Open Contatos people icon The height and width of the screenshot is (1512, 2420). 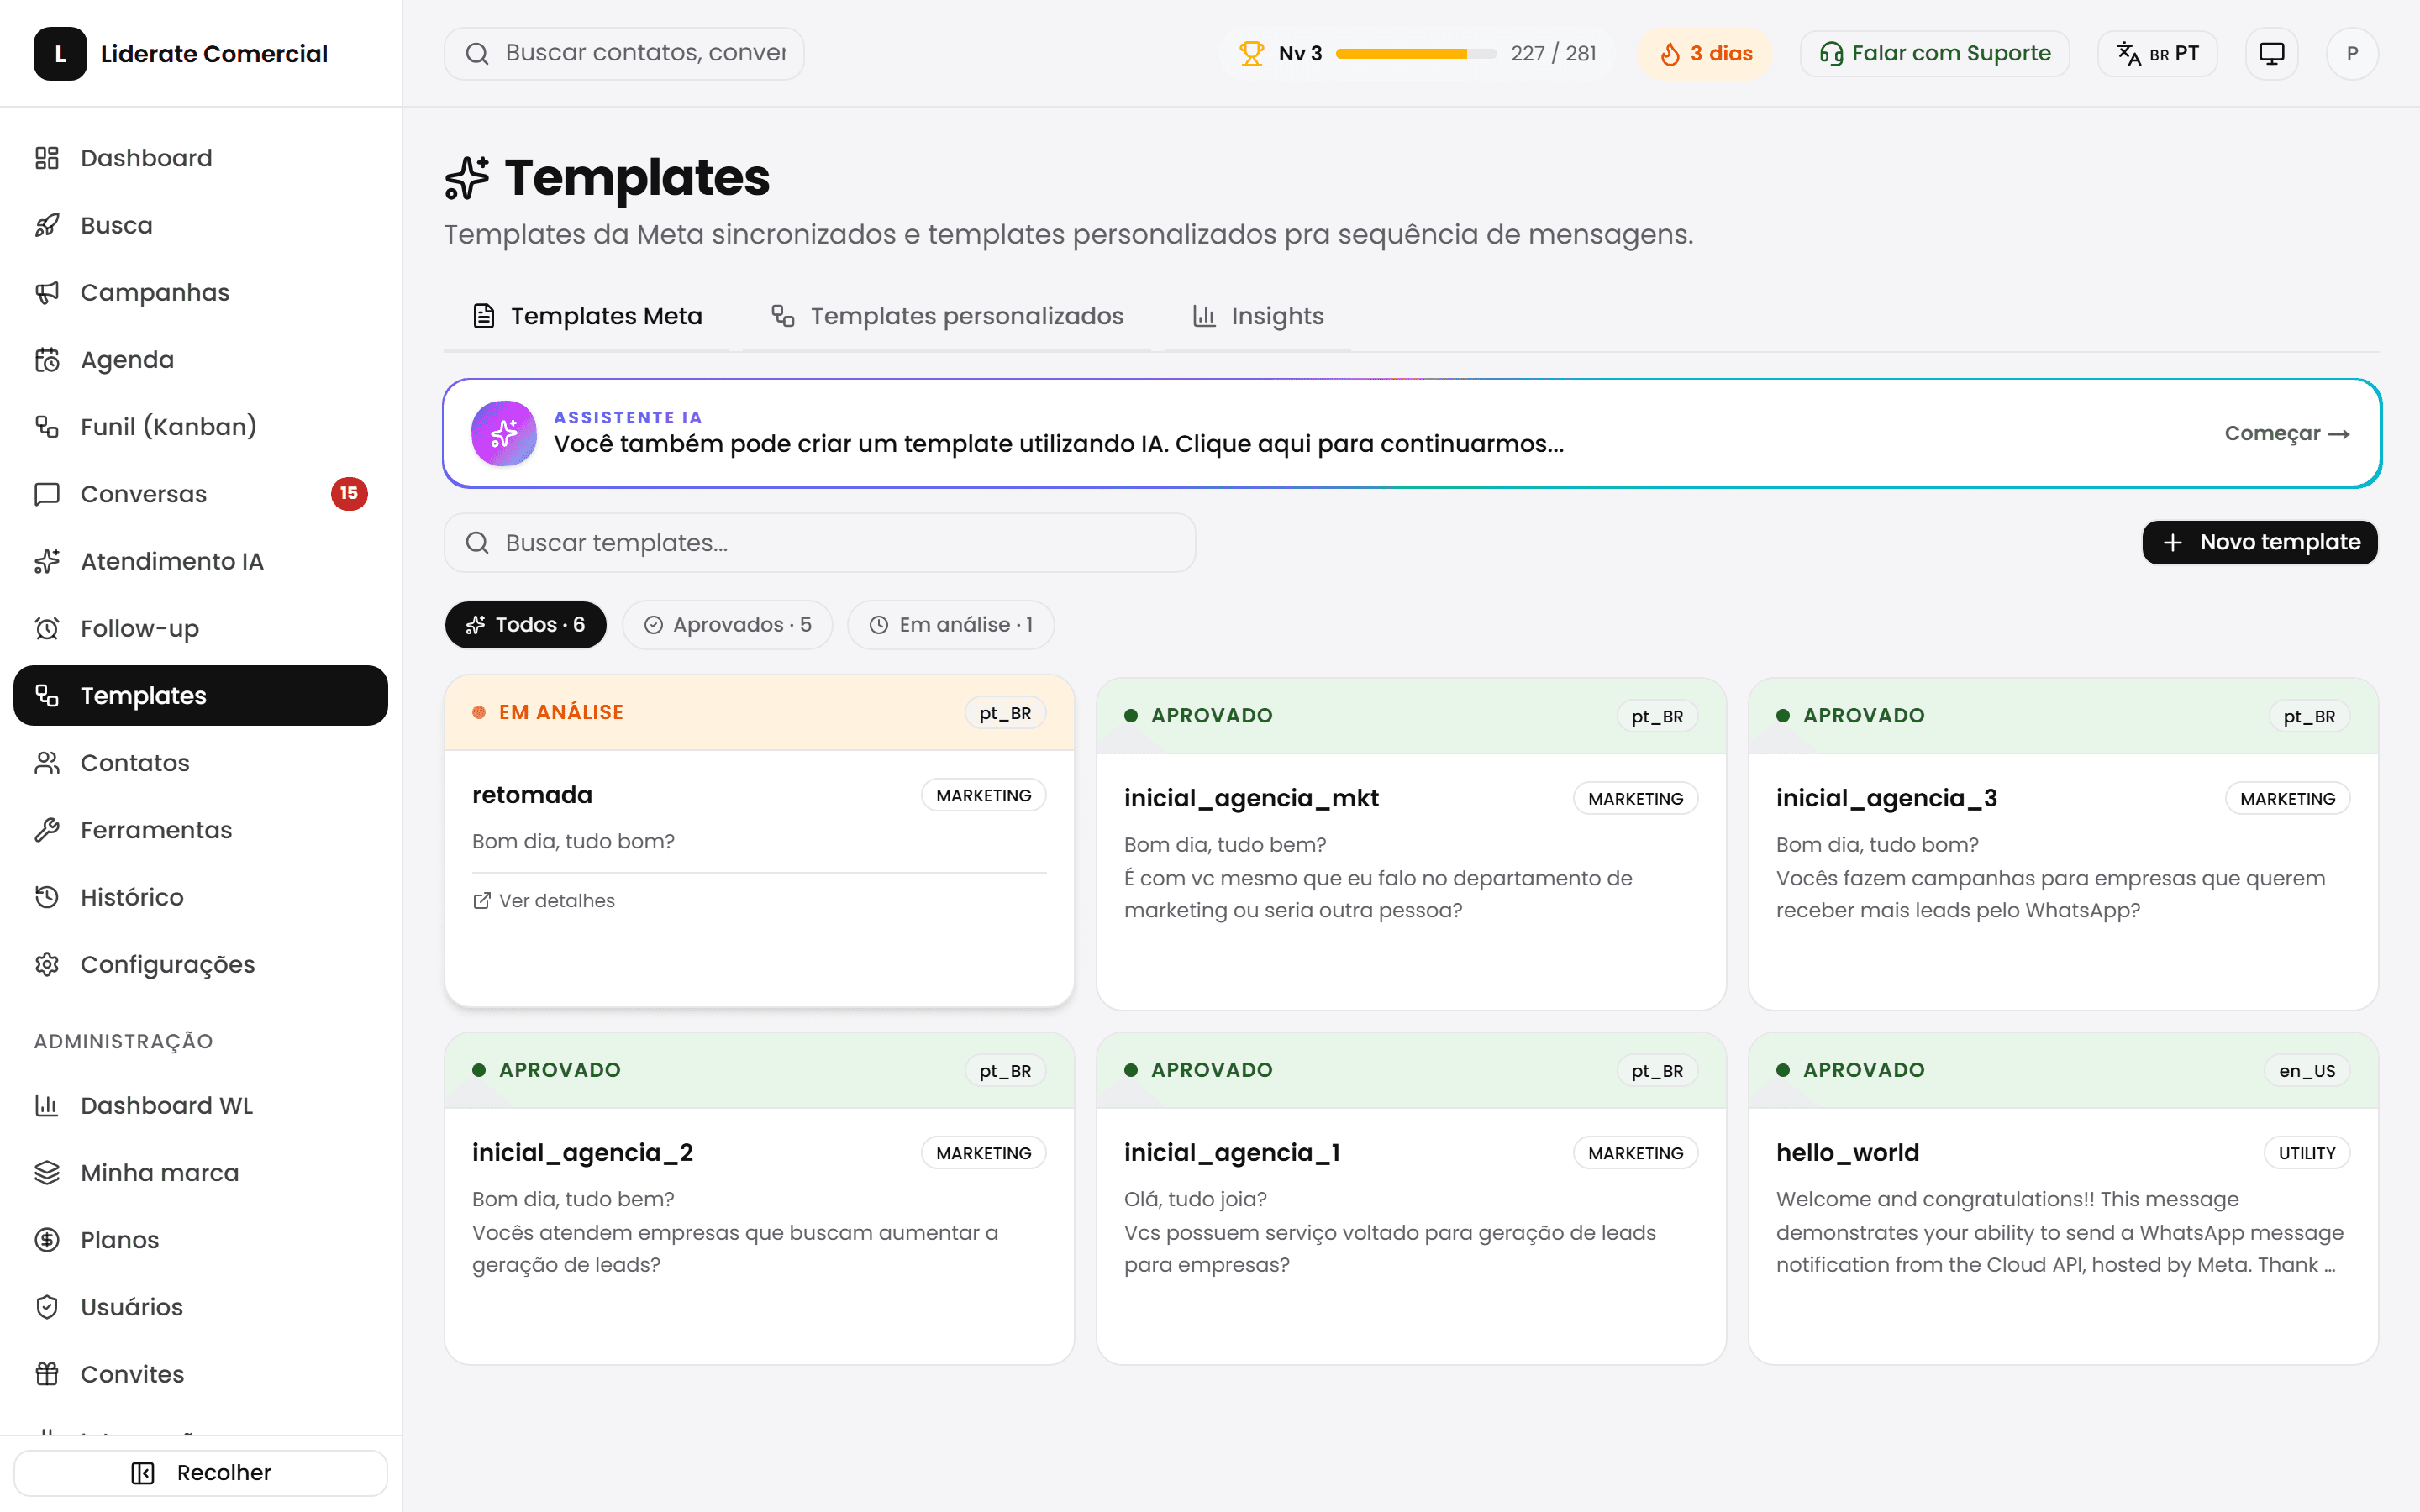[47, 763]
